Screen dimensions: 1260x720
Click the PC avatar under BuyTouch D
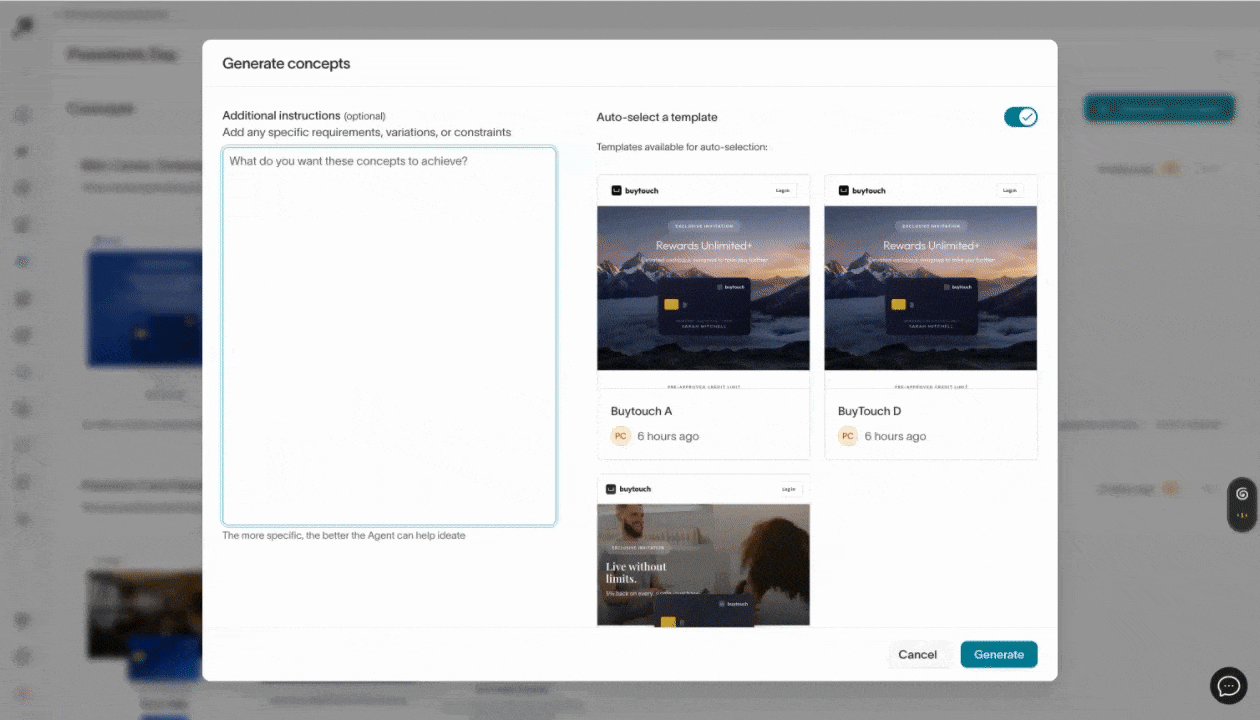tap(848, 436)
